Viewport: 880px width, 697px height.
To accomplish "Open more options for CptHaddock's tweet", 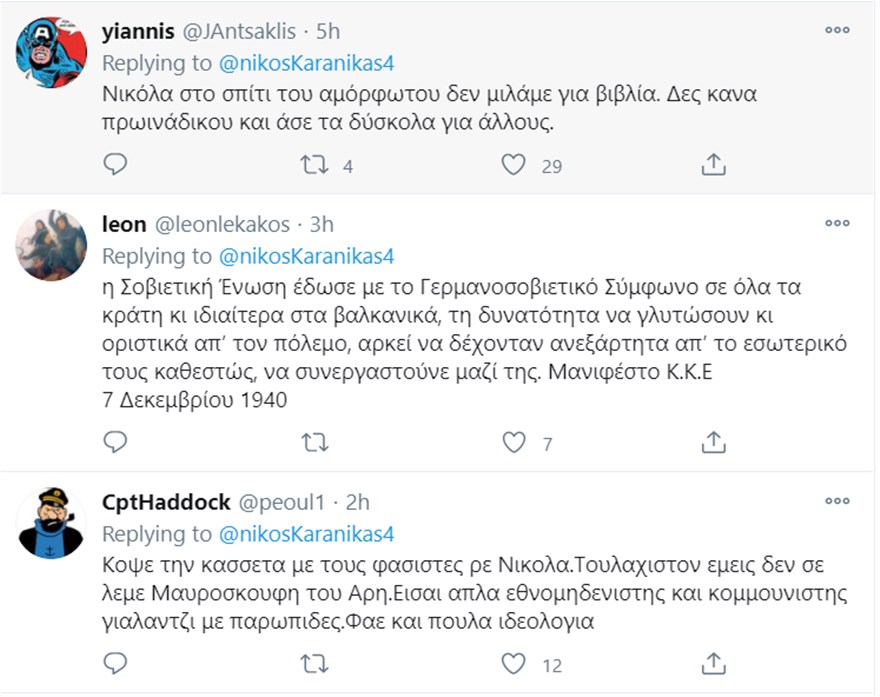I will coord(836,500).
